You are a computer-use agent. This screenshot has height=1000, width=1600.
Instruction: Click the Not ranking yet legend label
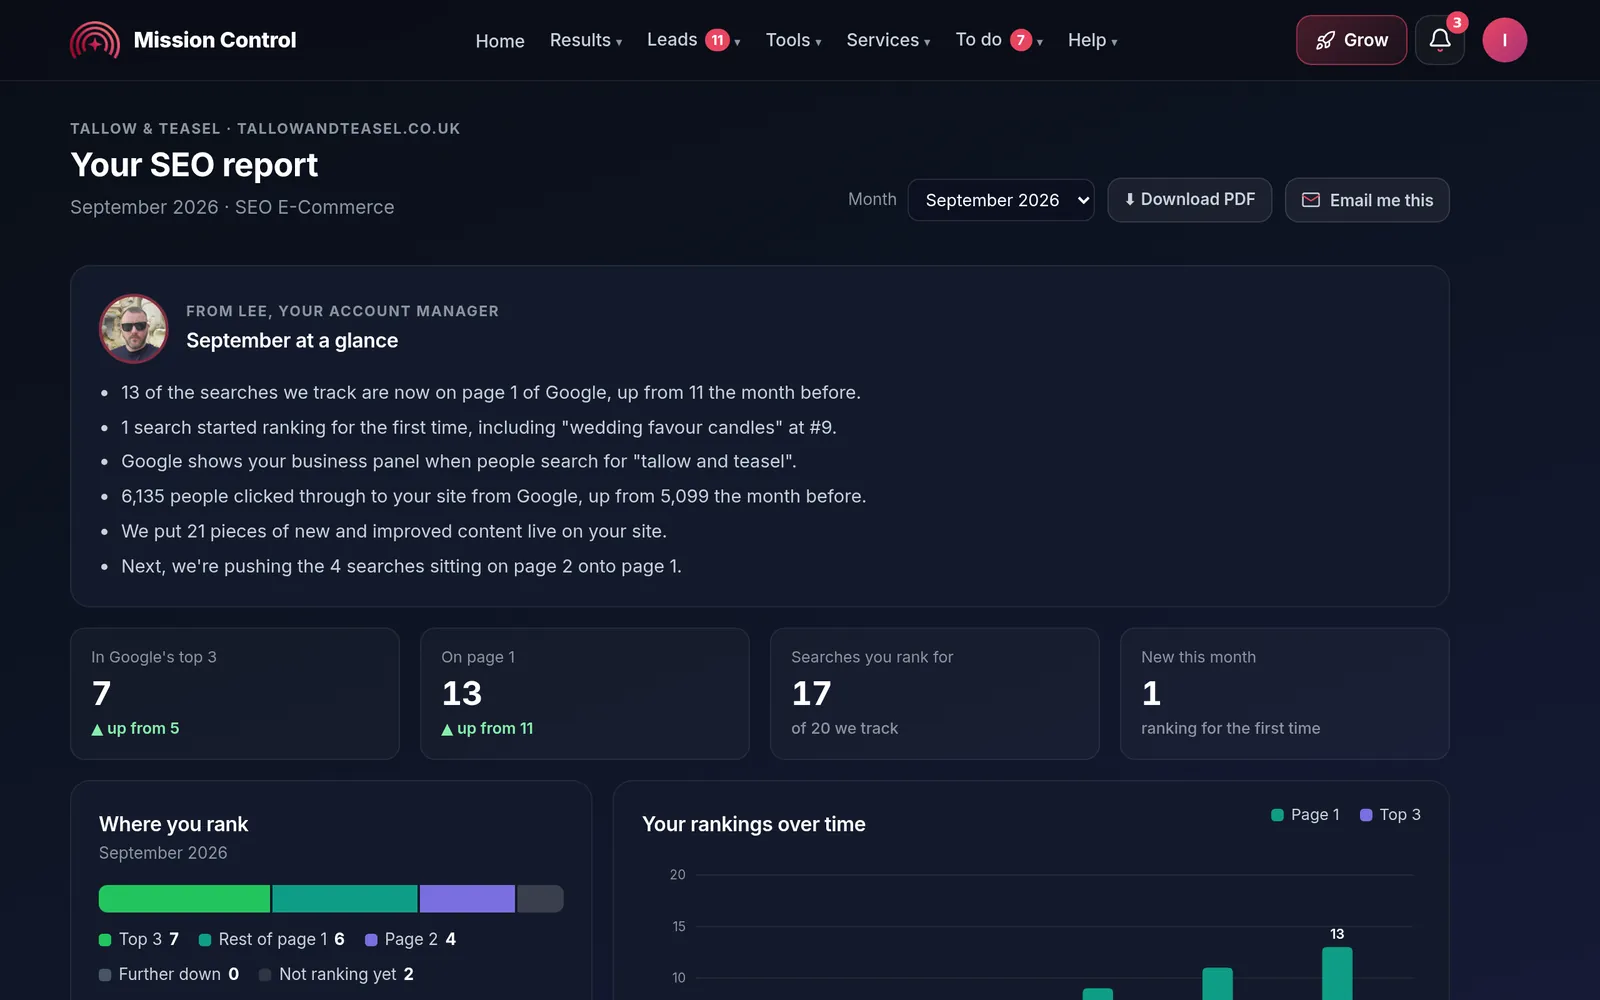(336, 974)
